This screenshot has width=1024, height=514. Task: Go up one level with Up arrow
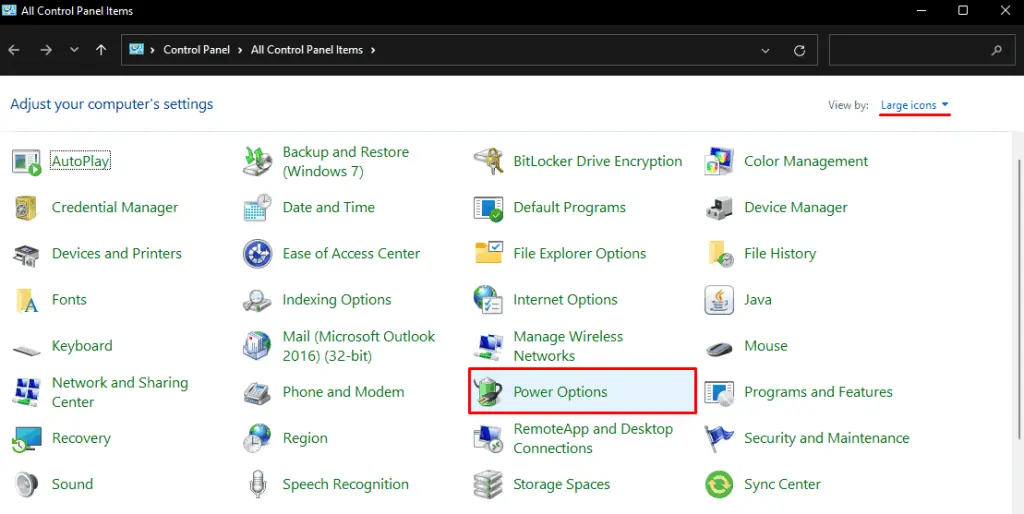pos(101,50)
